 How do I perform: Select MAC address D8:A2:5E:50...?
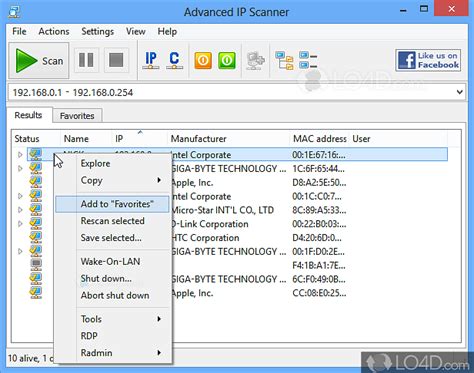319,183
